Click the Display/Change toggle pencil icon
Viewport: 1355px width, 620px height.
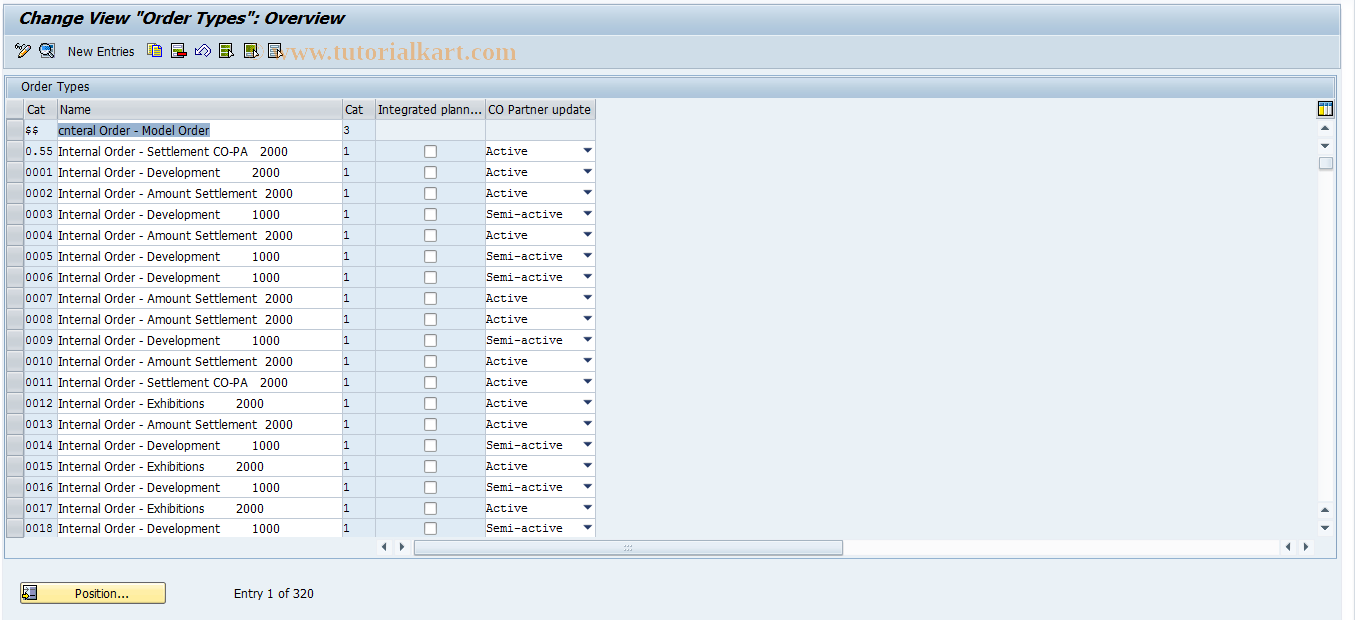(23, 51)
